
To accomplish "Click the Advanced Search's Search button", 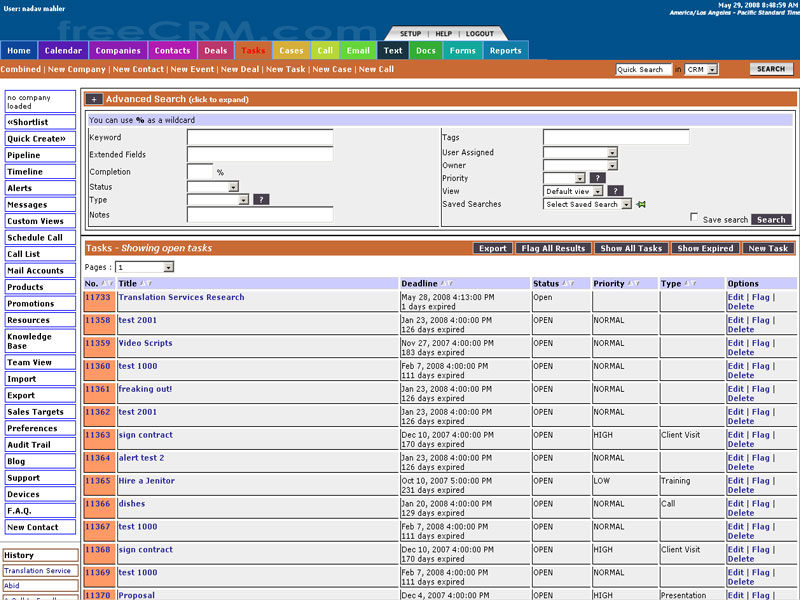I will 771,219.
